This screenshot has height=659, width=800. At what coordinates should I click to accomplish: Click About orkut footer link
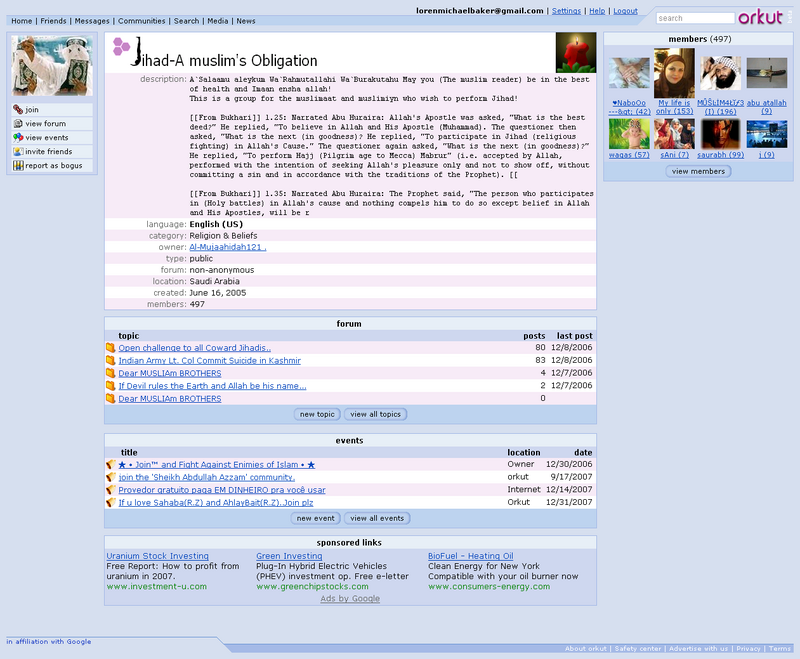point(586,649)
